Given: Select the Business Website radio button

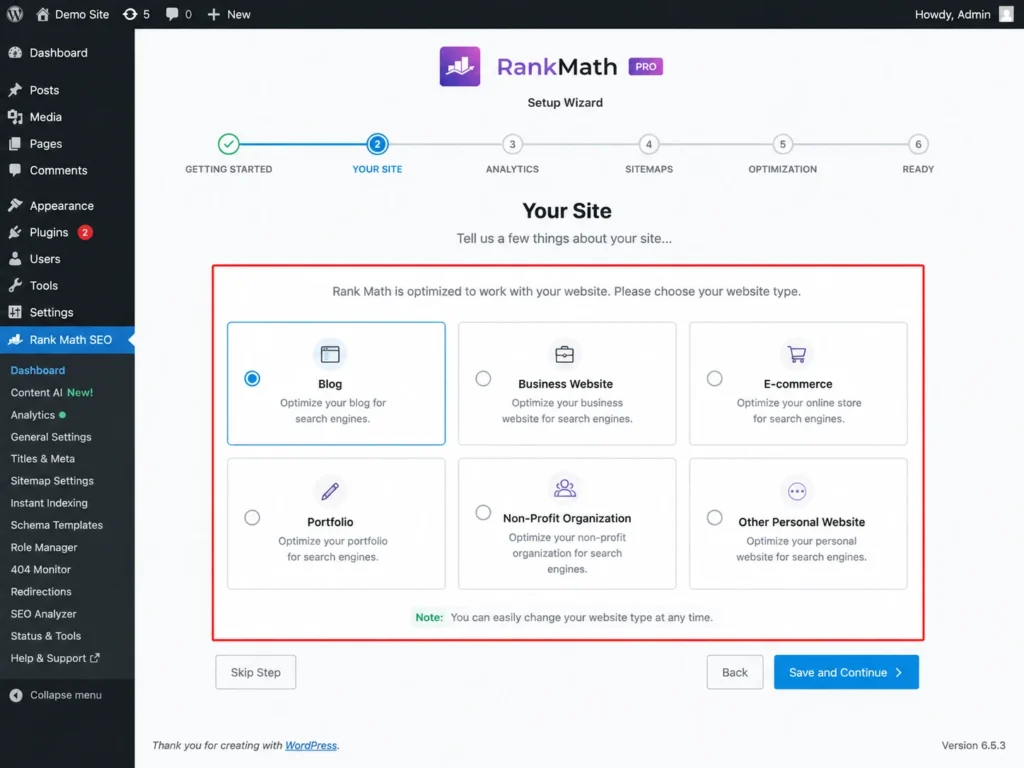Looking at the screenshot, I should pyautogui.click(x=483, y=378).
